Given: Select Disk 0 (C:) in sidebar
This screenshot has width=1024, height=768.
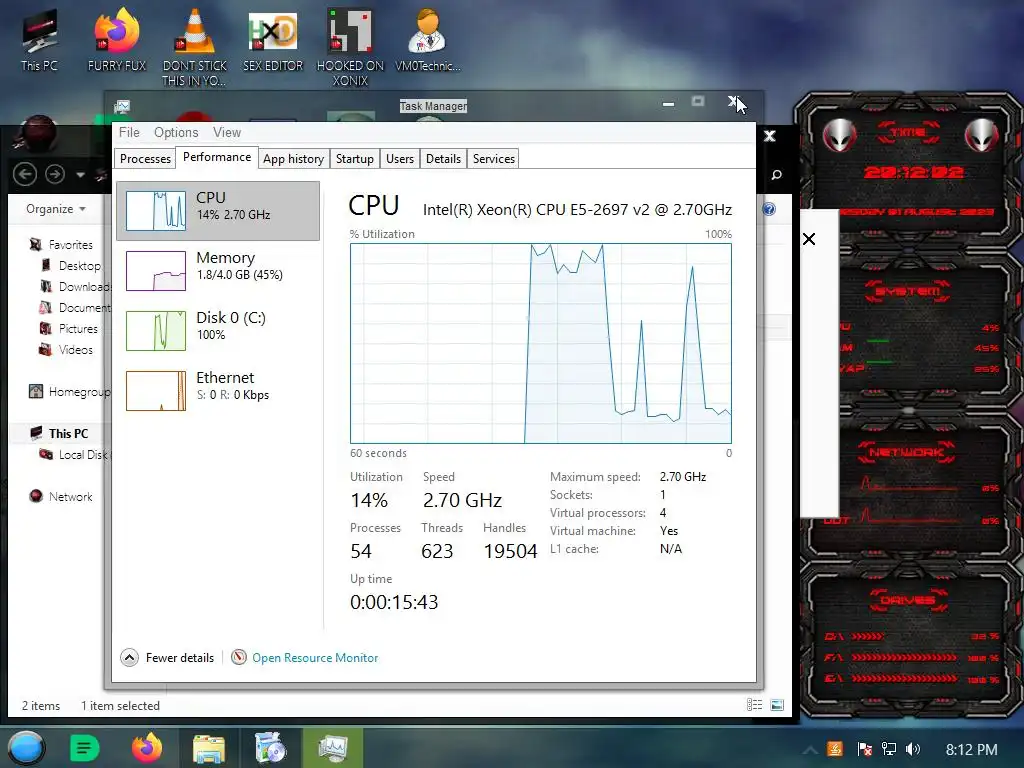Looking at the screenshot, I should click(218, 330).
